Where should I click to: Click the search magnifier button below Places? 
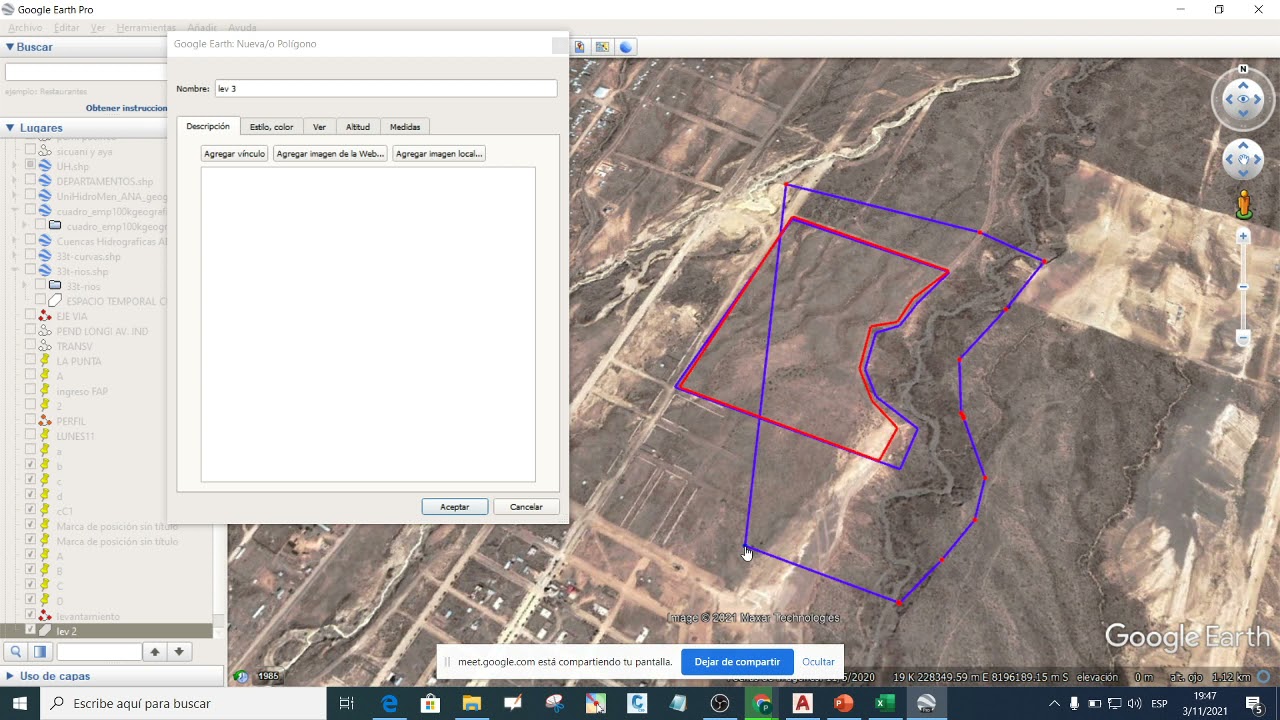pyautogui.click(x=16, y=652)
